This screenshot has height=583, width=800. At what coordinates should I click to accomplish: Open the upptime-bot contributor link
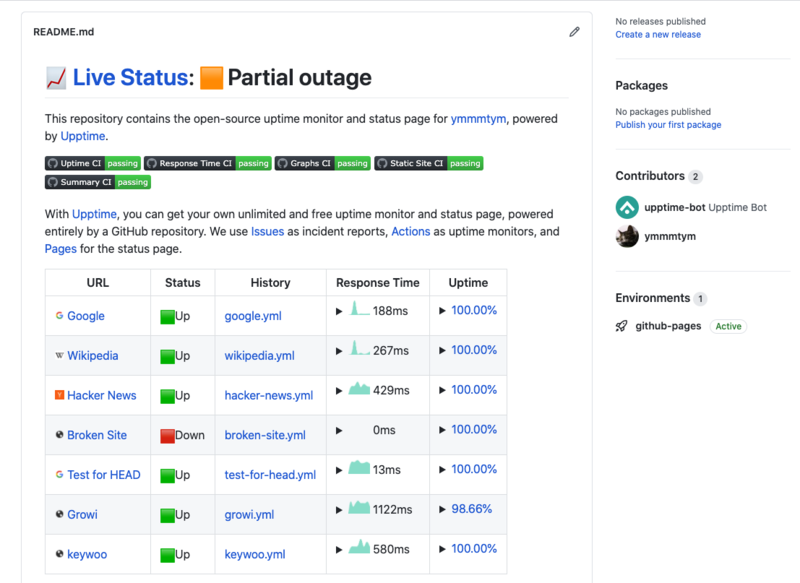(x=674, y=207)
